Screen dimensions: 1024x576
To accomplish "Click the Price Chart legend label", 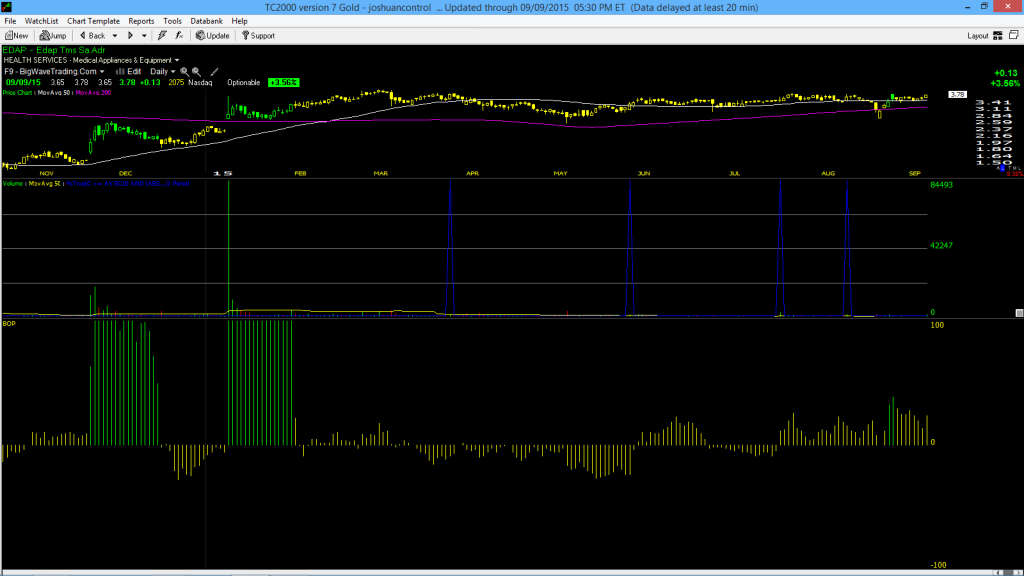I will click(18, 93).
